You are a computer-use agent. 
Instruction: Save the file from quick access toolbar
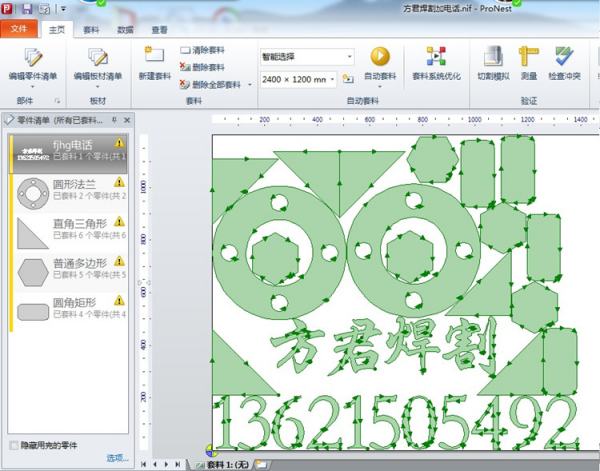coord(27,8)
